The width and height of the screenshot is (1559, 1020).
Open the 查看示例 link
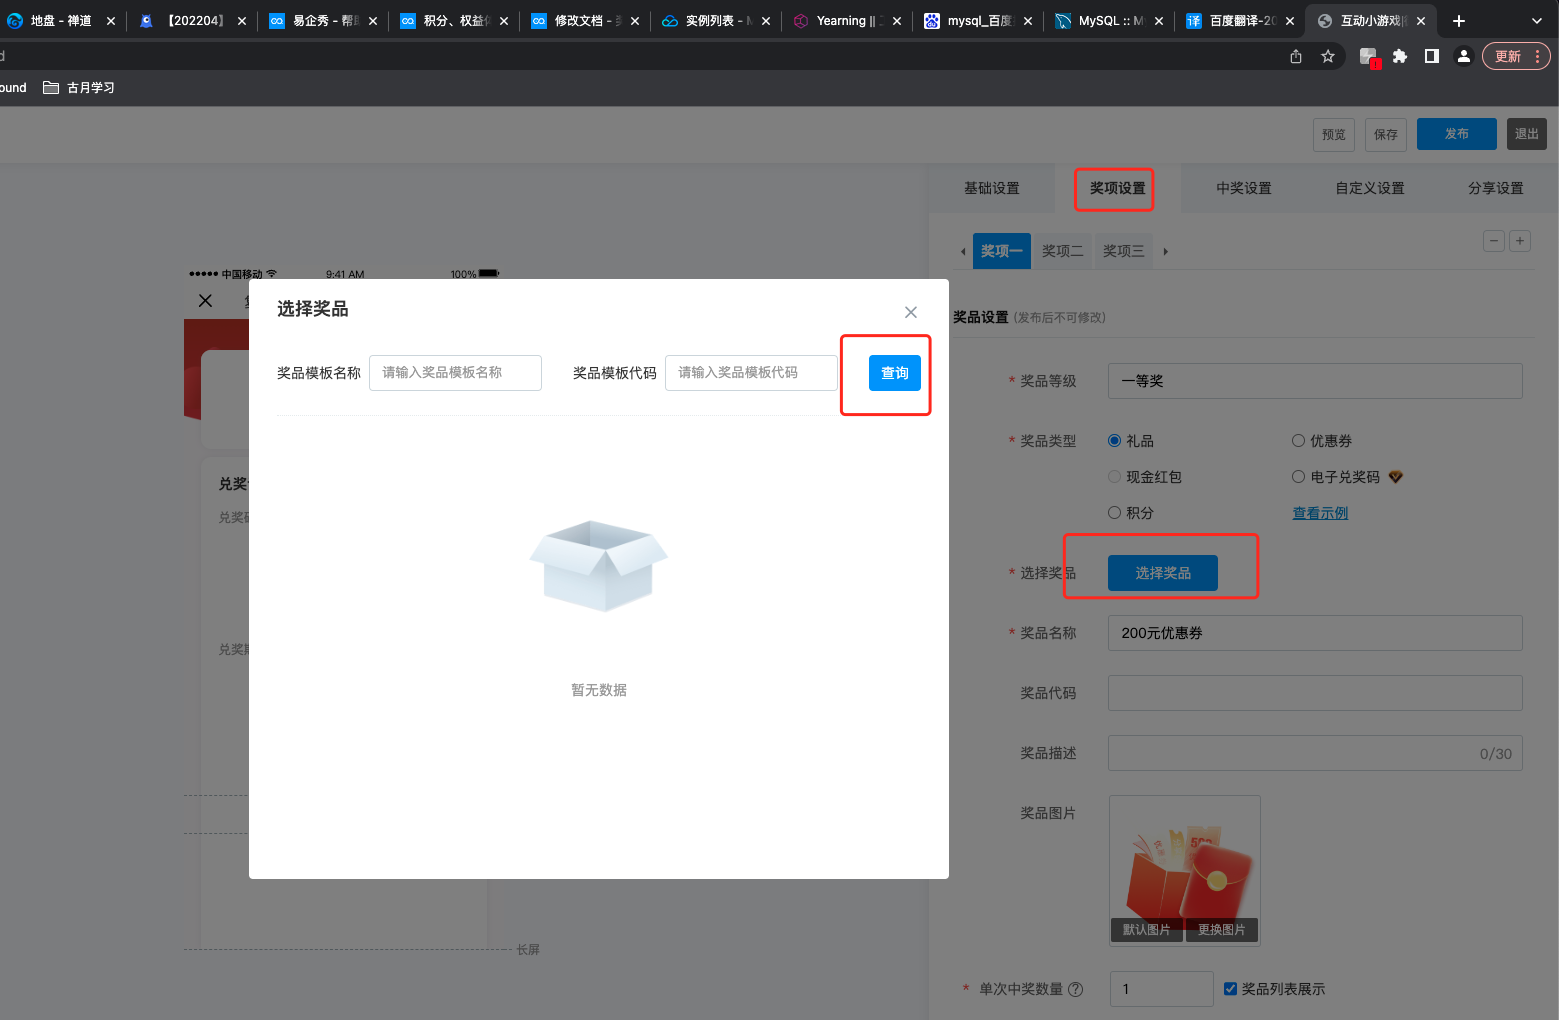1320,513
